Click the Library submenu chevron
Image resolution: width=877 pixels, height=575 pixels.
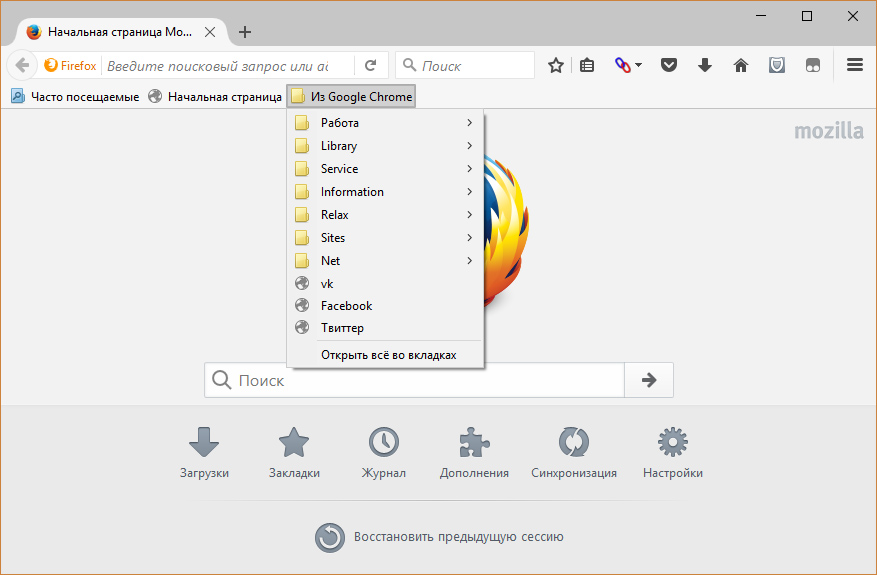(x=469, y=145)
